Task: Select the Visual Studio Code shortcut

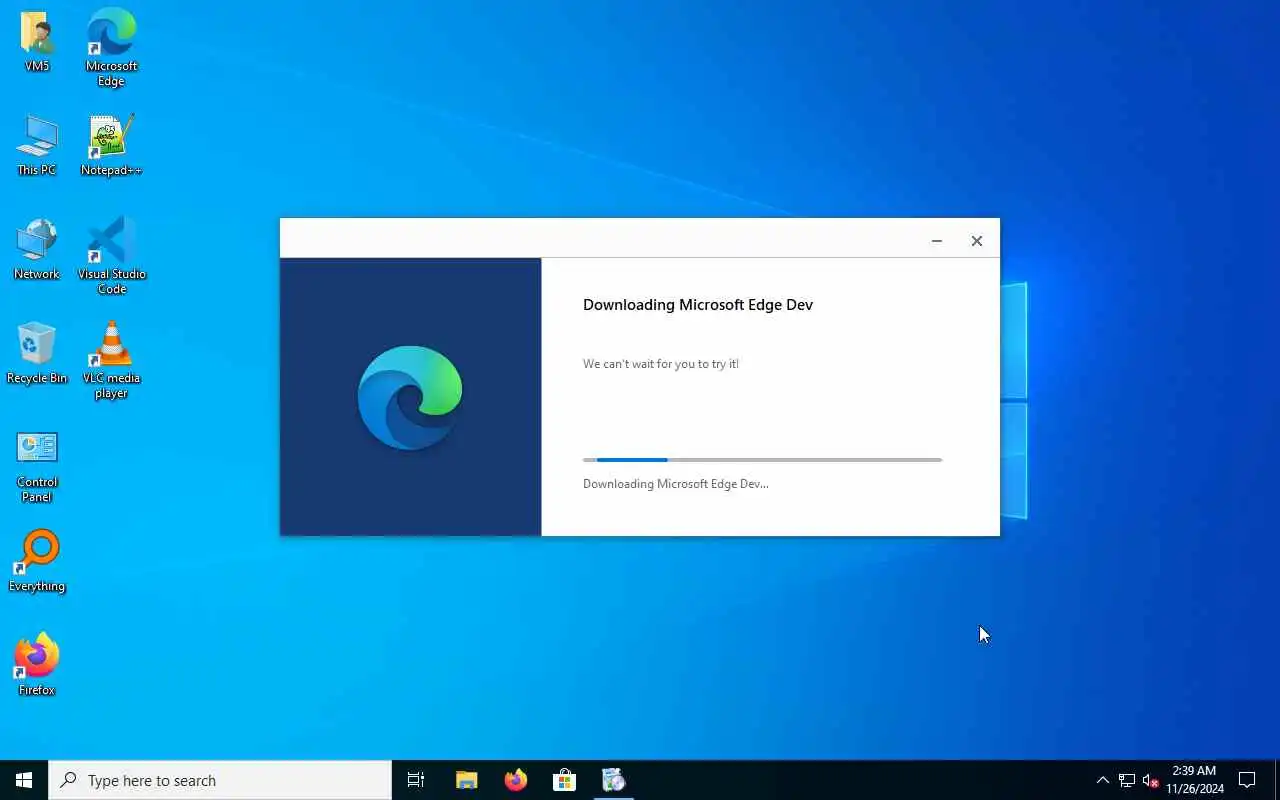Action: (111, 256)
